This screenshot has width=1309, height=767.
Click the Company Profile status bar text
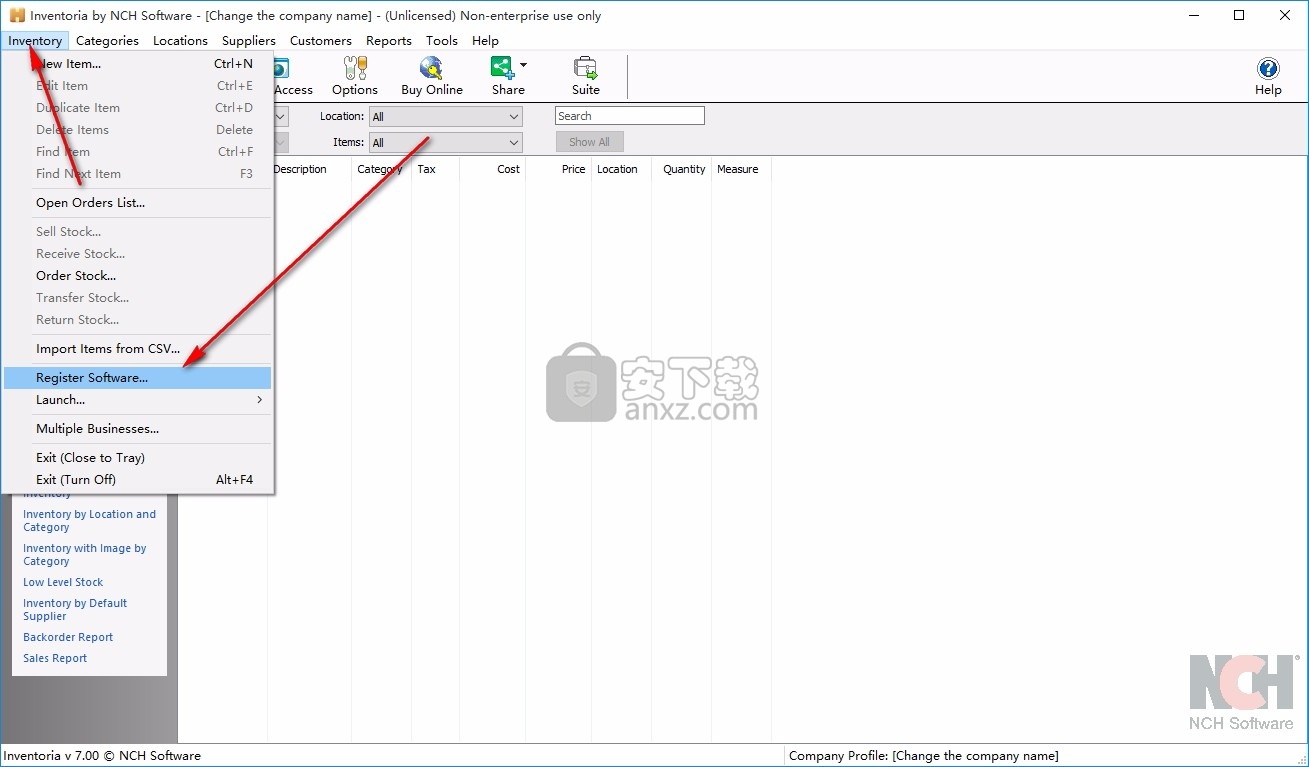pos(924,756)
